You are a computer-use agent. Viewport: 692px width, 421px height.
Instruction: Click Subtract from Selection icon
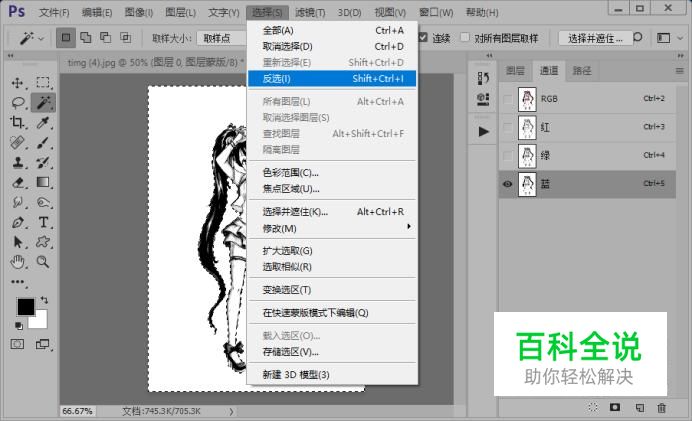[105, 38]
